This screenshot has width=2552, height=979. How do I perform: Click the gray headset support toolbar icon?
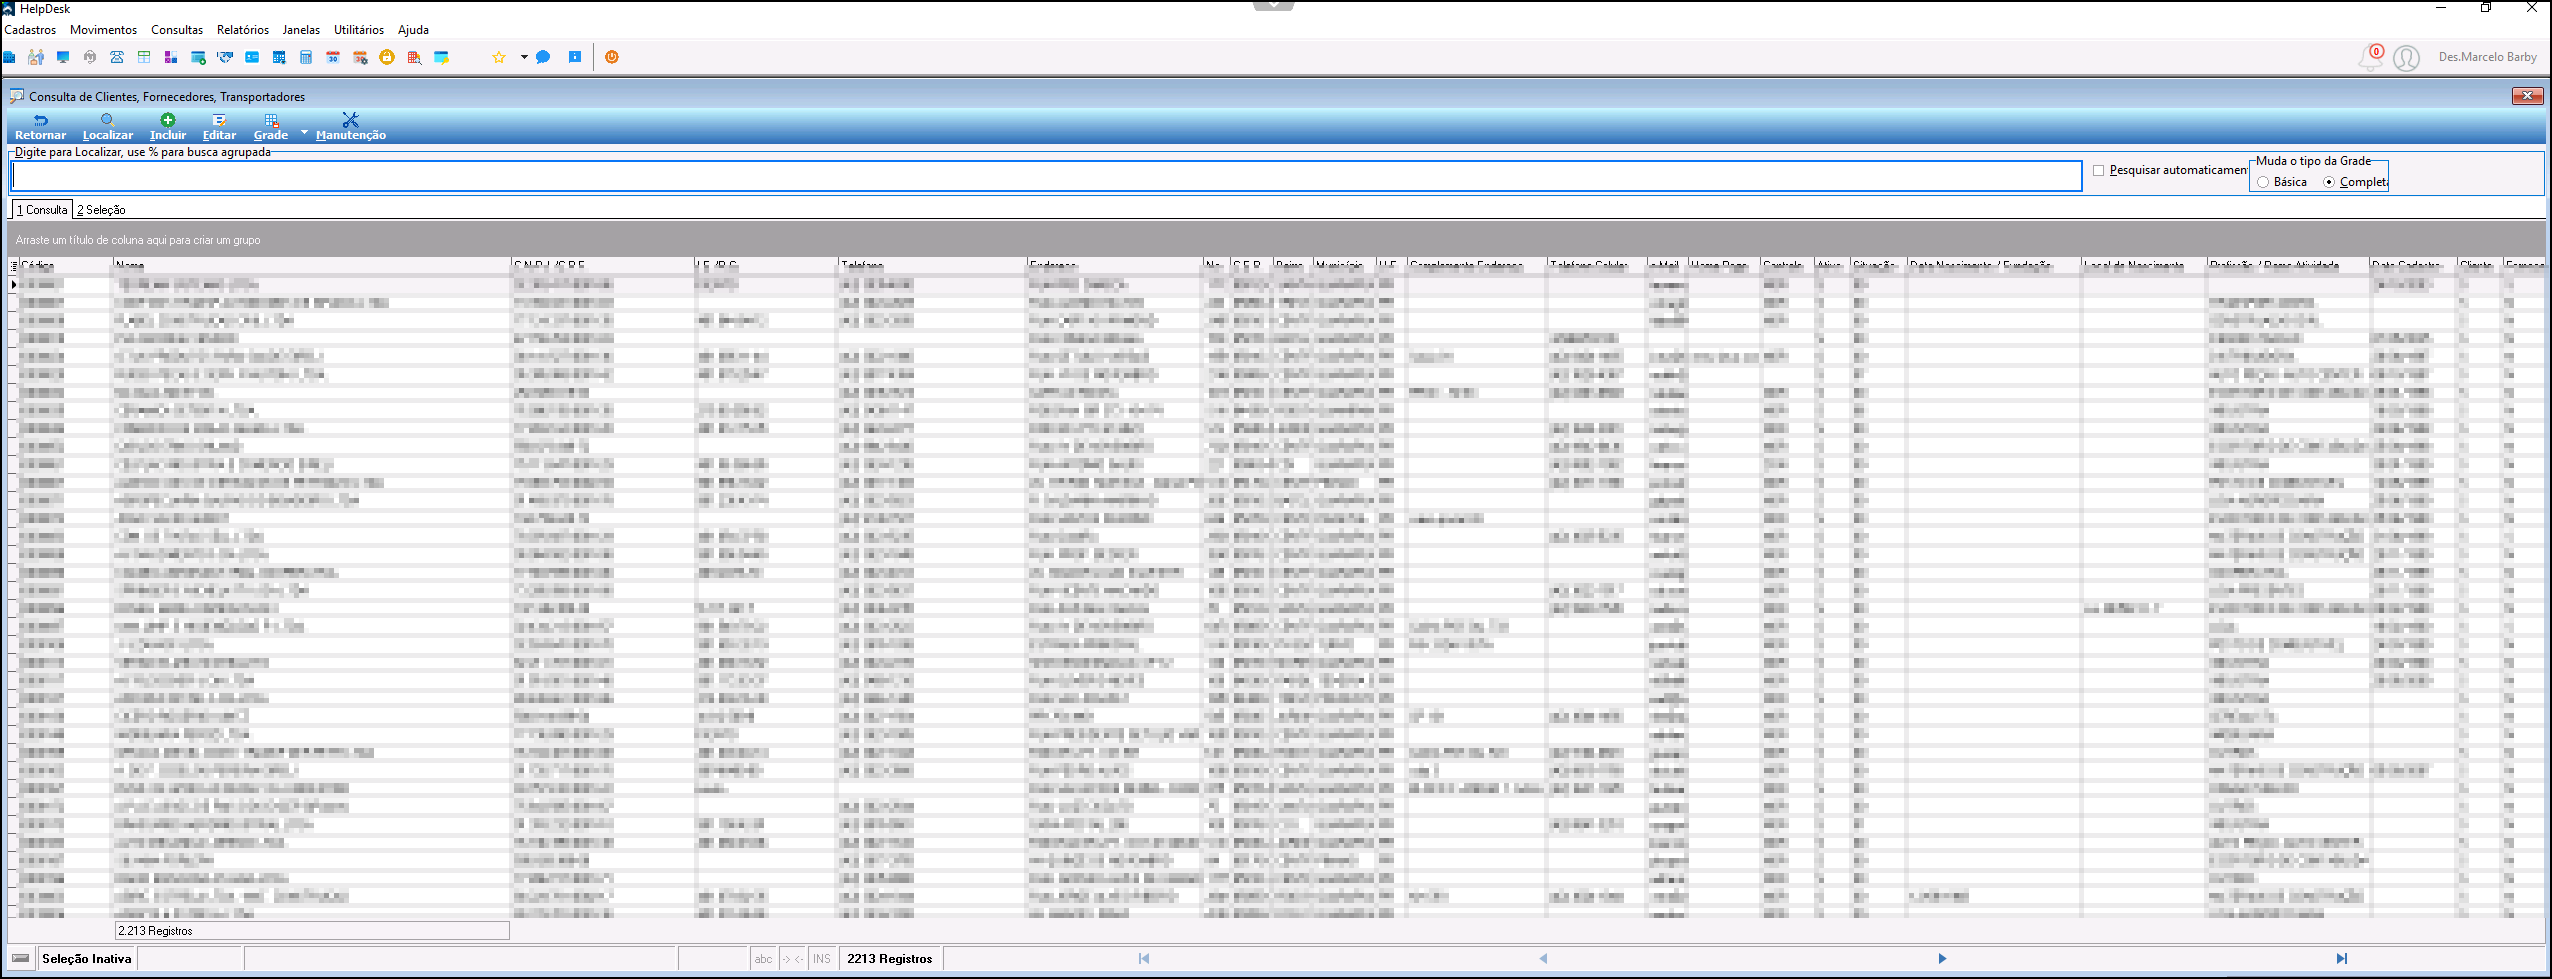[90, 57]
